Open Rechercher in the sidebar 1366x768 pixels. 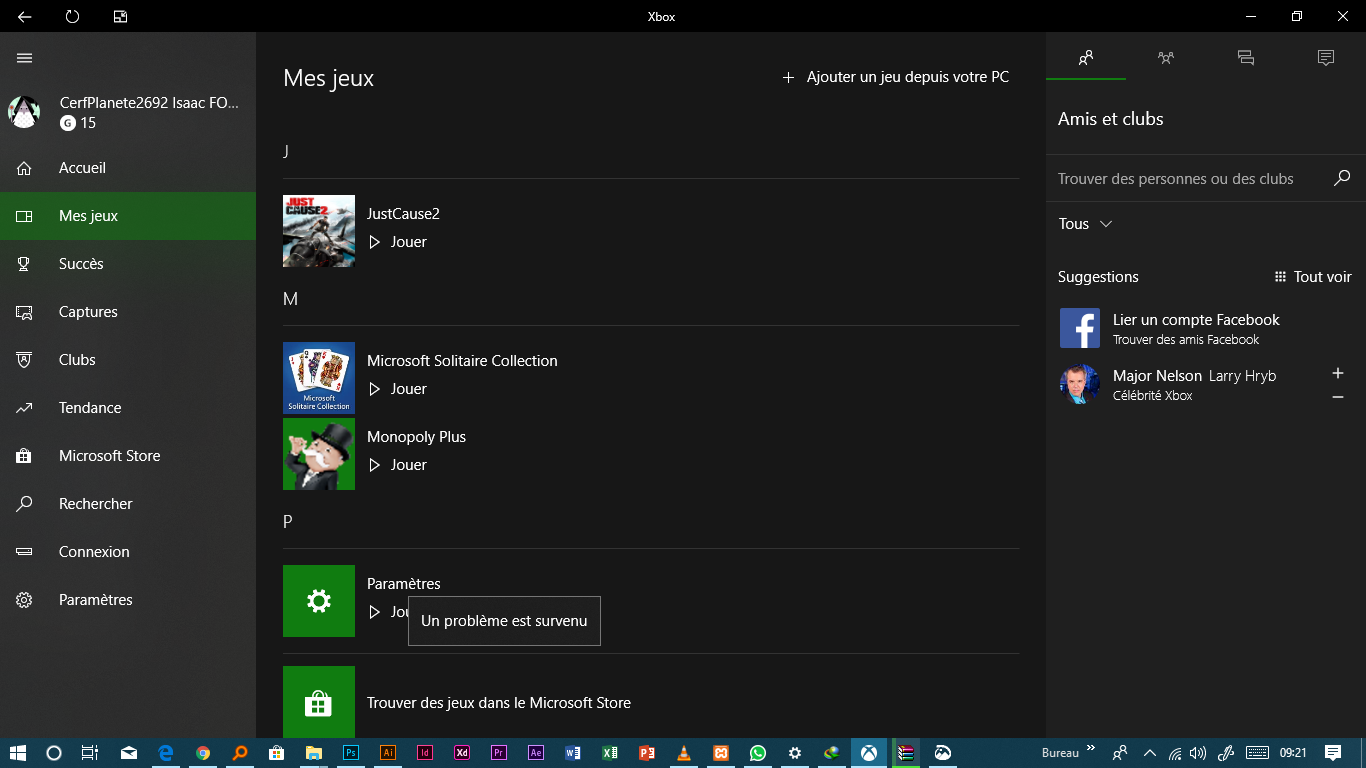click(x=128, y=504)
